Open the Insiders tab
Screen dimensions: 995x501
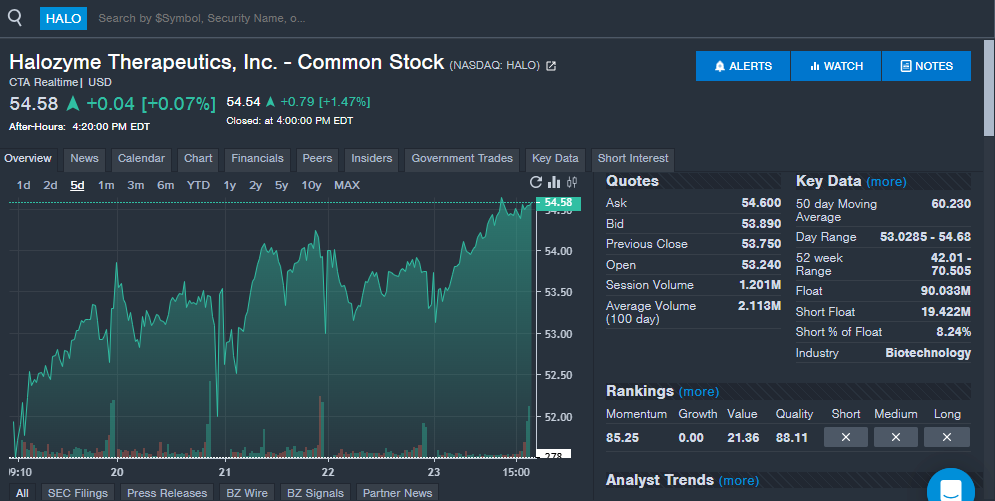click(x=371, y=159)
